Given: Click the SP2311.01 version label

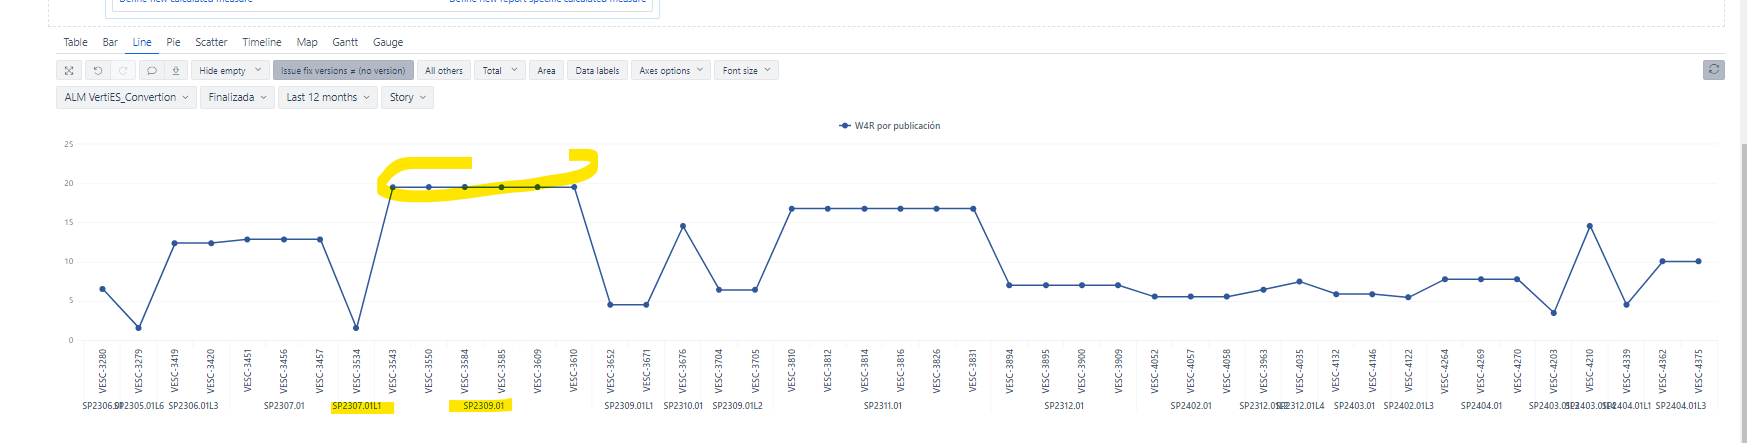Looking at the screenshot, I should point(883,406).
